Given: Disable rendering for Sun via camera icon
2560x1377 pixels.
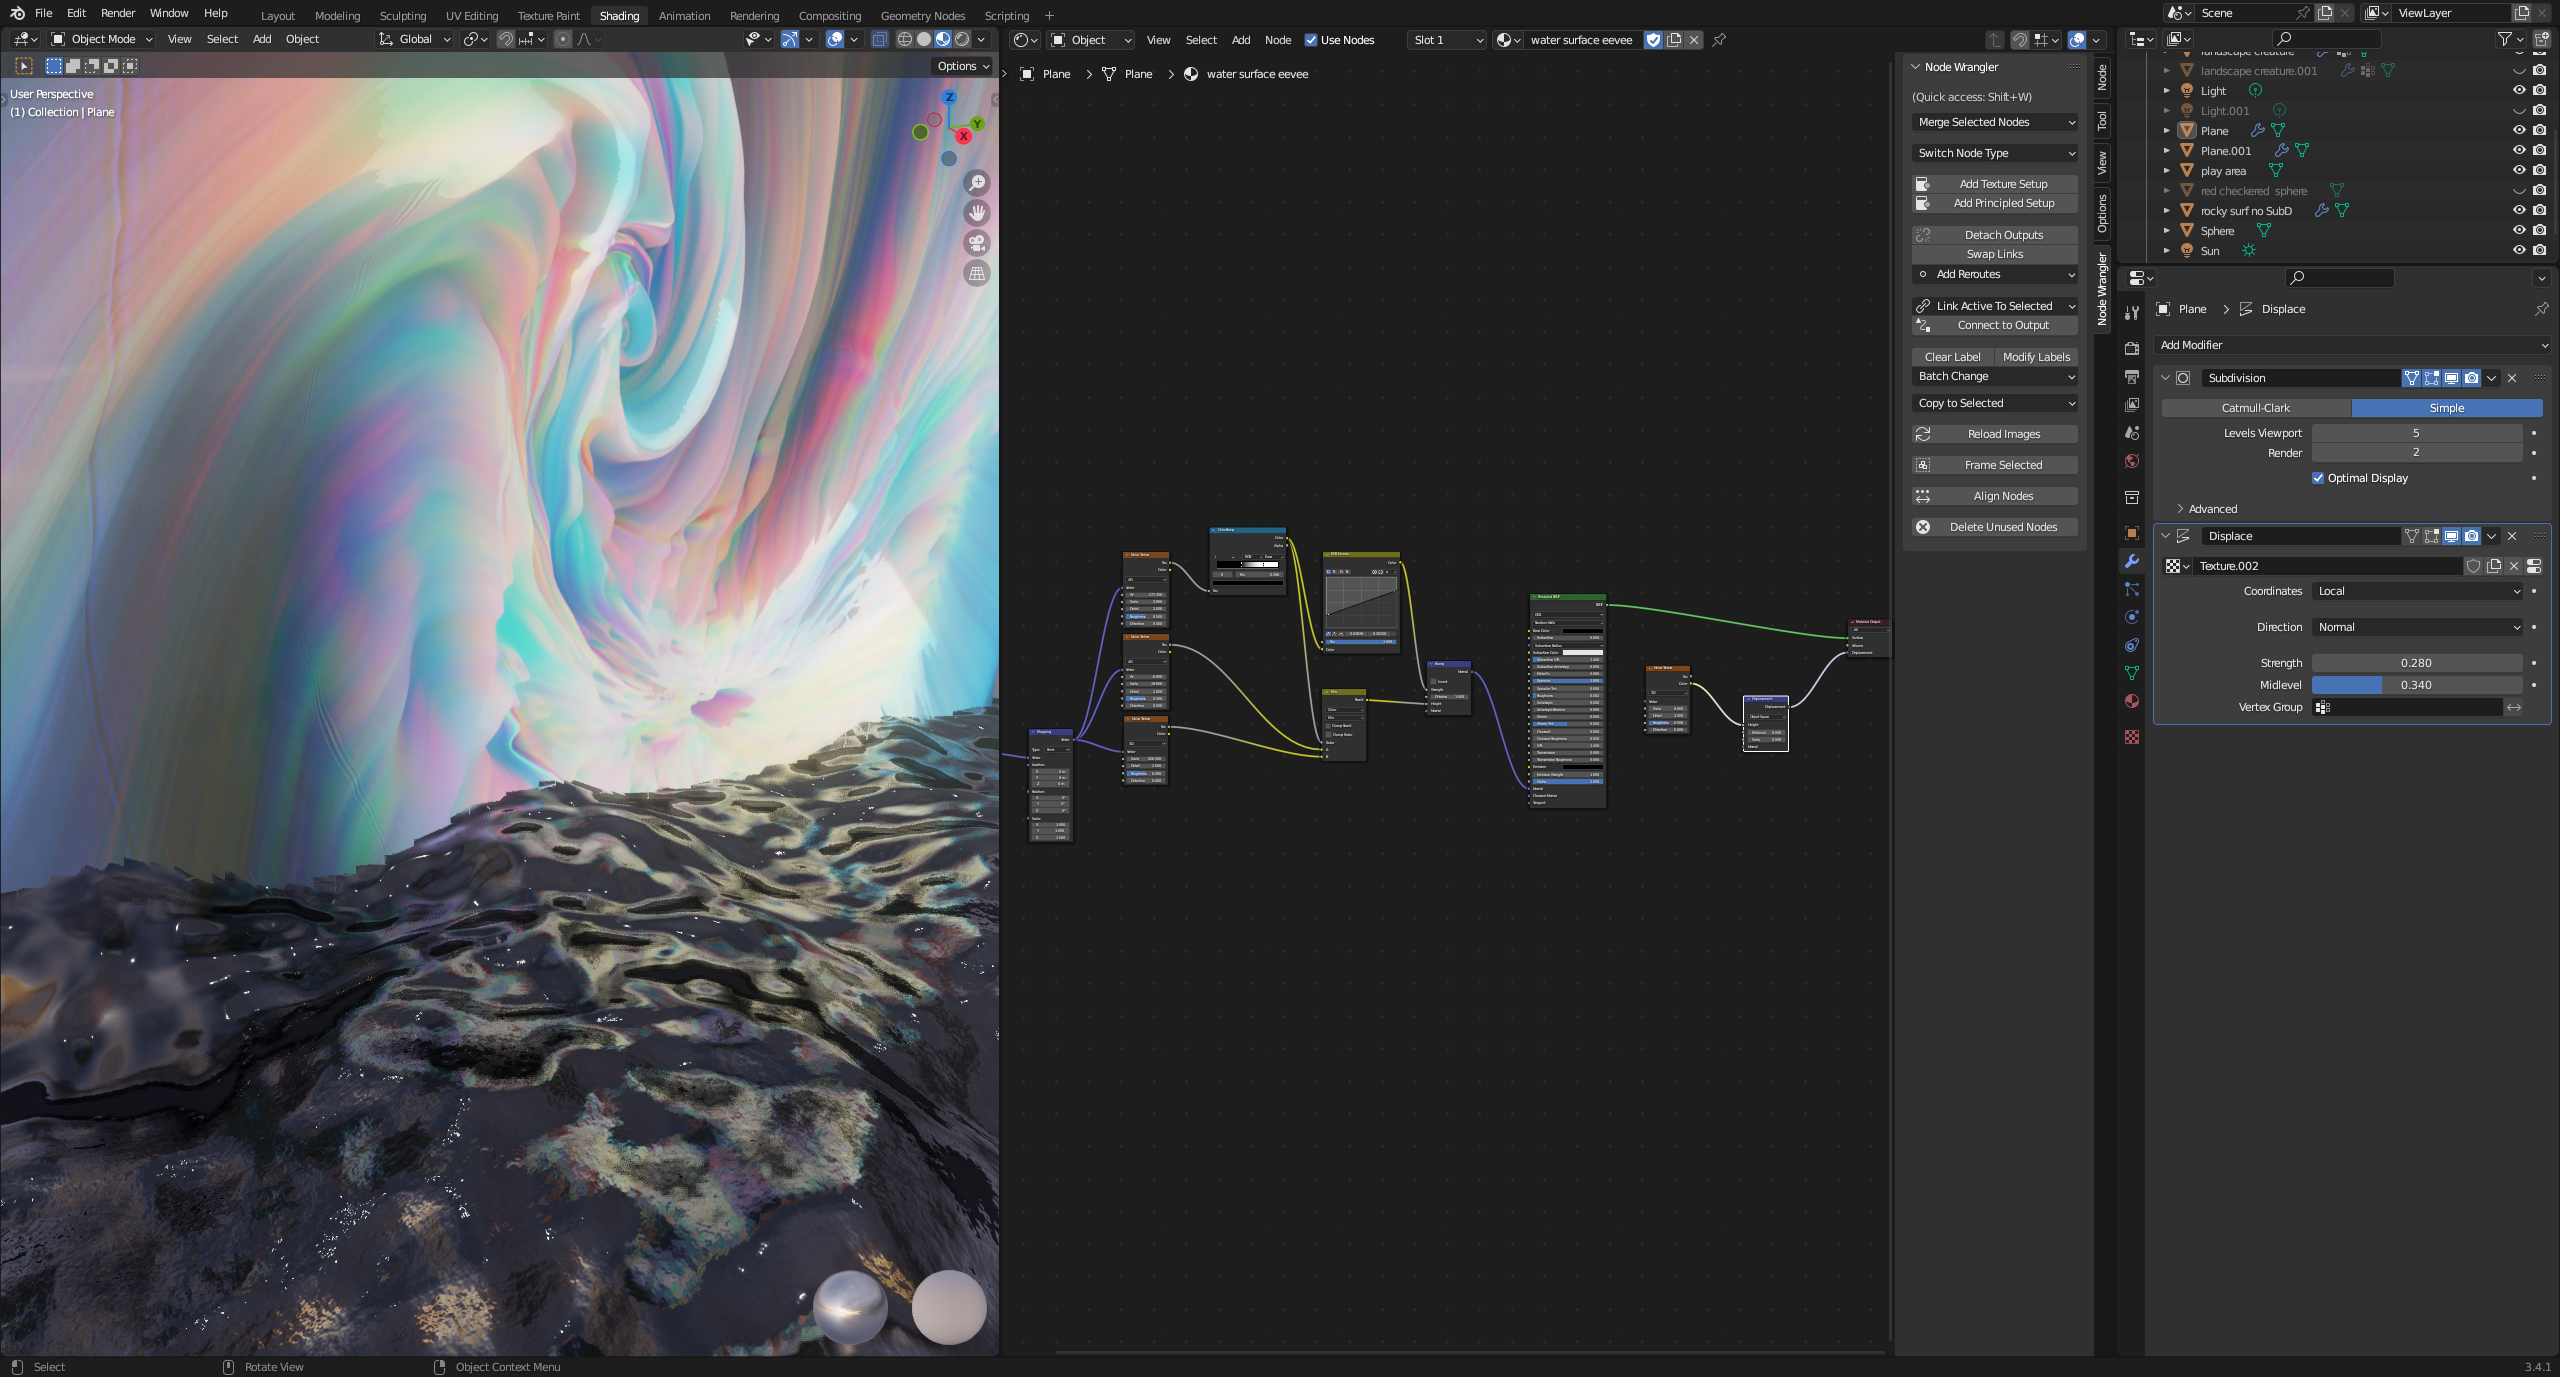Looking at the screenshot, I should click(x=2539, y=250).
